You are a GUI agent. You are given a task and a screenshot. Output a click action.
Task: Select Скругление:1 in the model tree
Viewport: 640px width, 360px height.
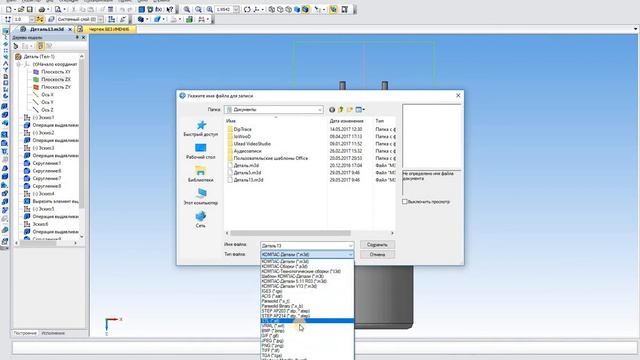42,163
